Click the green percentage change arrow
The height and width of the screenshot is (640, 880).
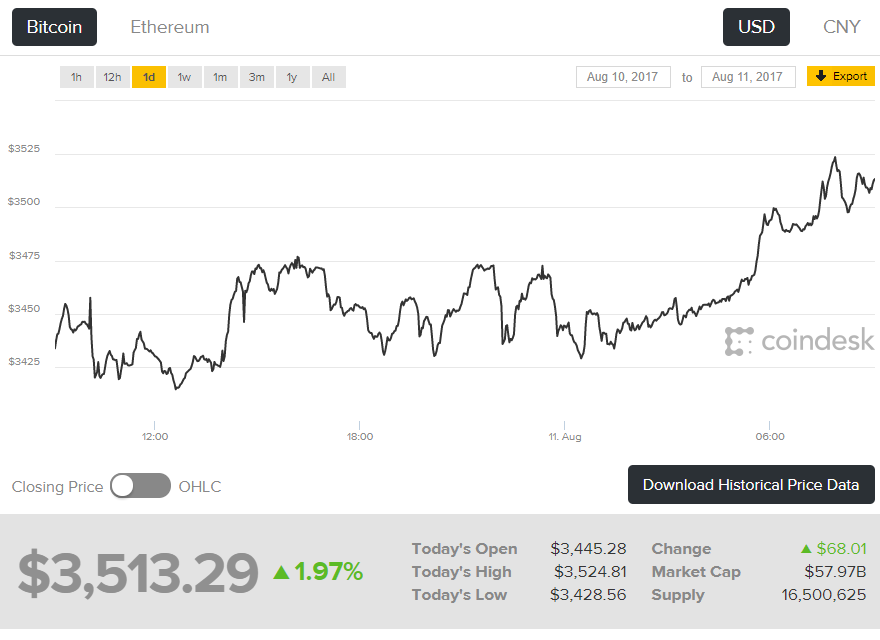pos(282,572)
